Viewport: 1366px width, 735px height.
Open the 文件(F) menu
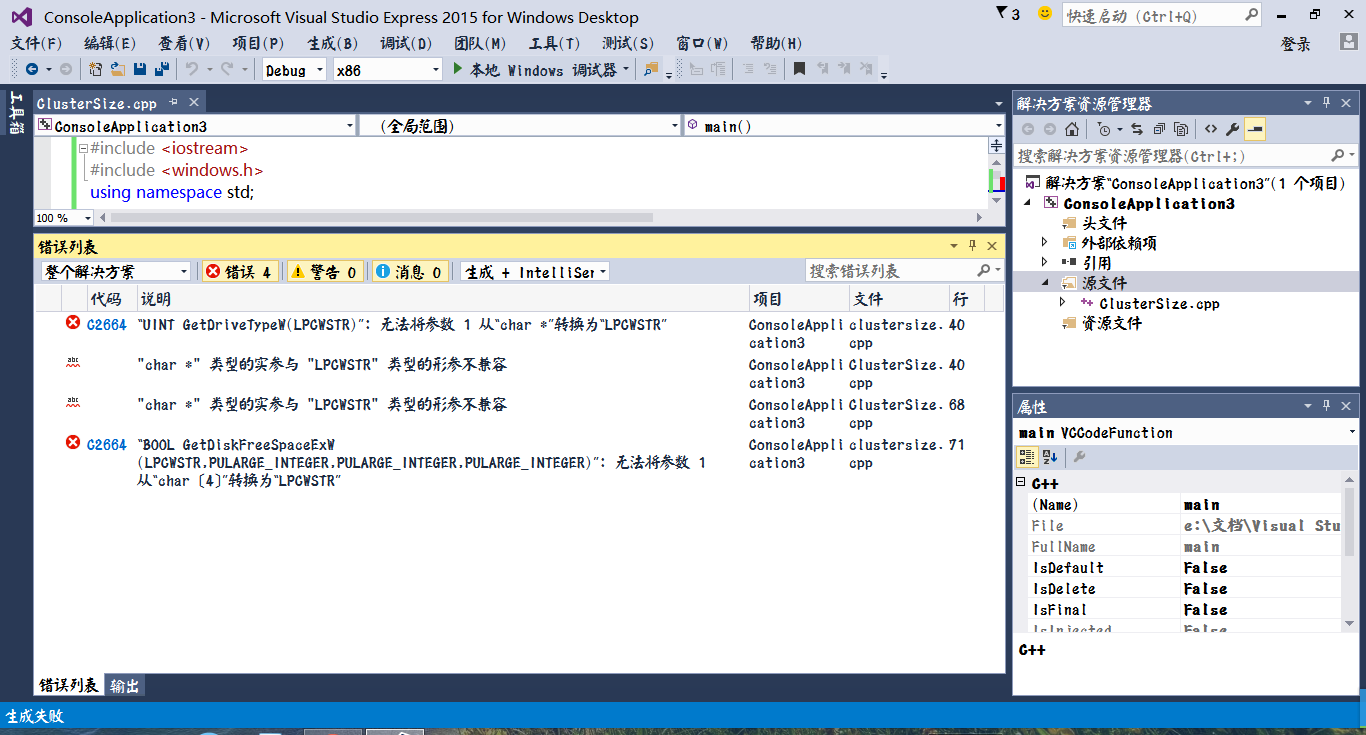[x=36, y=43]
